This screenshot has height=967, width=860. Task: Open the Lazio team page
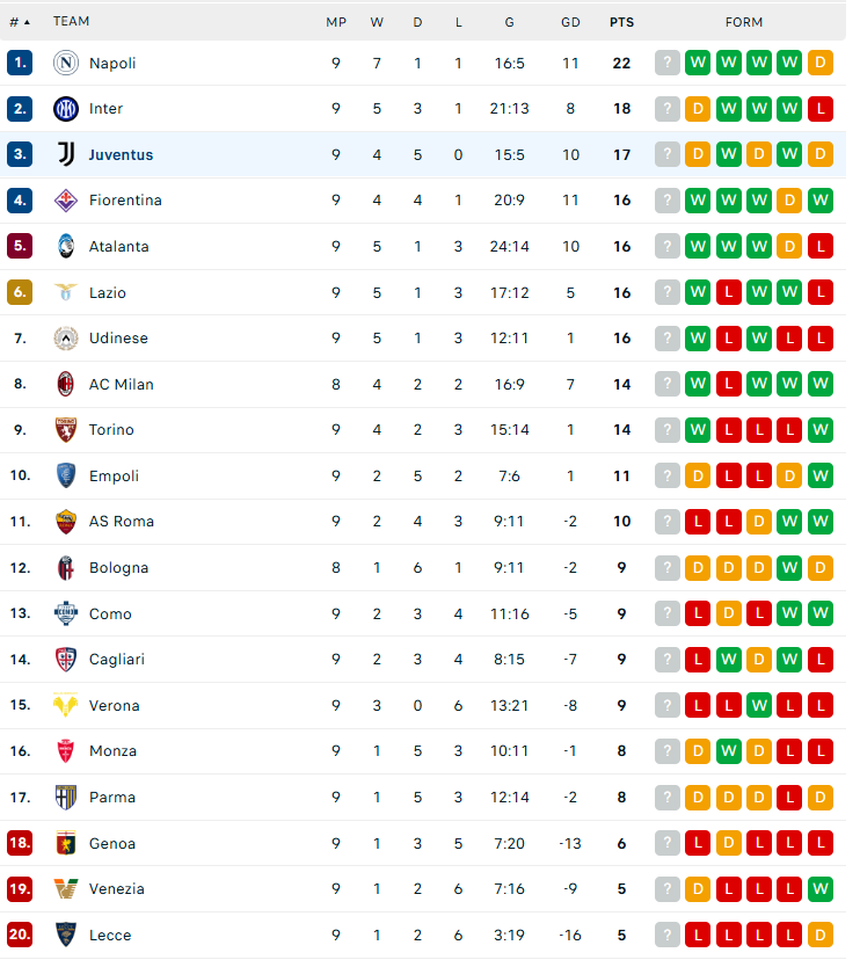pos(107,292)
